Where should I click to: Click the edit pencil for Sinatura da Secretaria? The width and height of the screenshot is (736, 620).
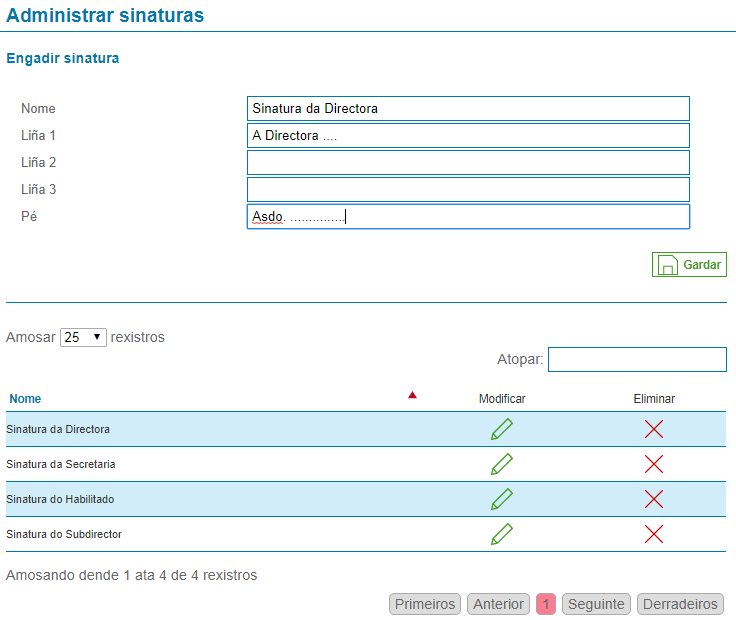pos(502,464)
